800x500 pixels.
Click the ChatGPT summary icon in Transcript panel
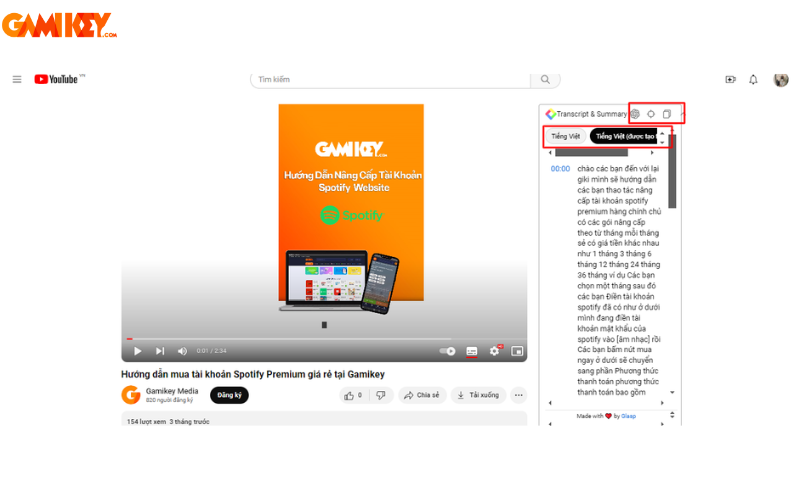pos(634,114)
